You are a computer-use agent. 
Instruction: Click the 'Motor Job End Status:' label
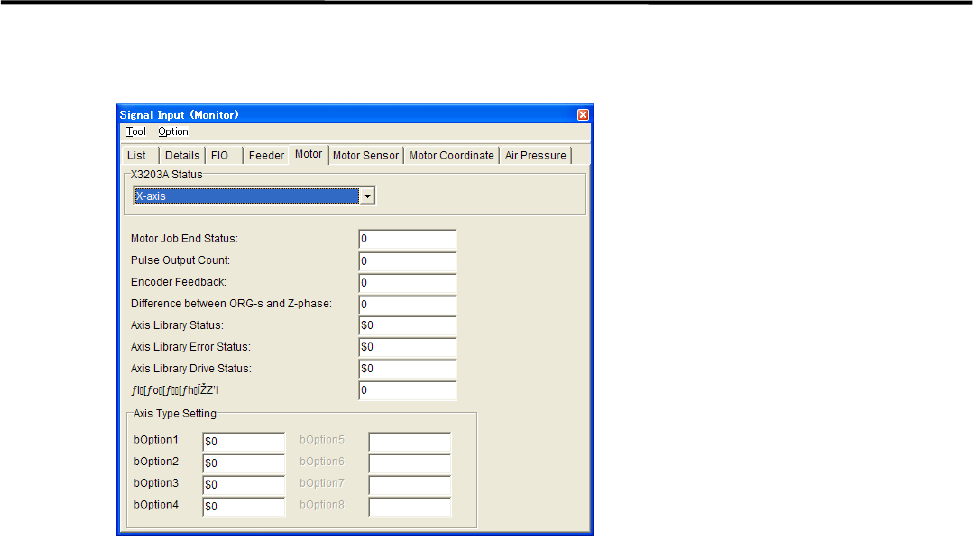point(184,238)
